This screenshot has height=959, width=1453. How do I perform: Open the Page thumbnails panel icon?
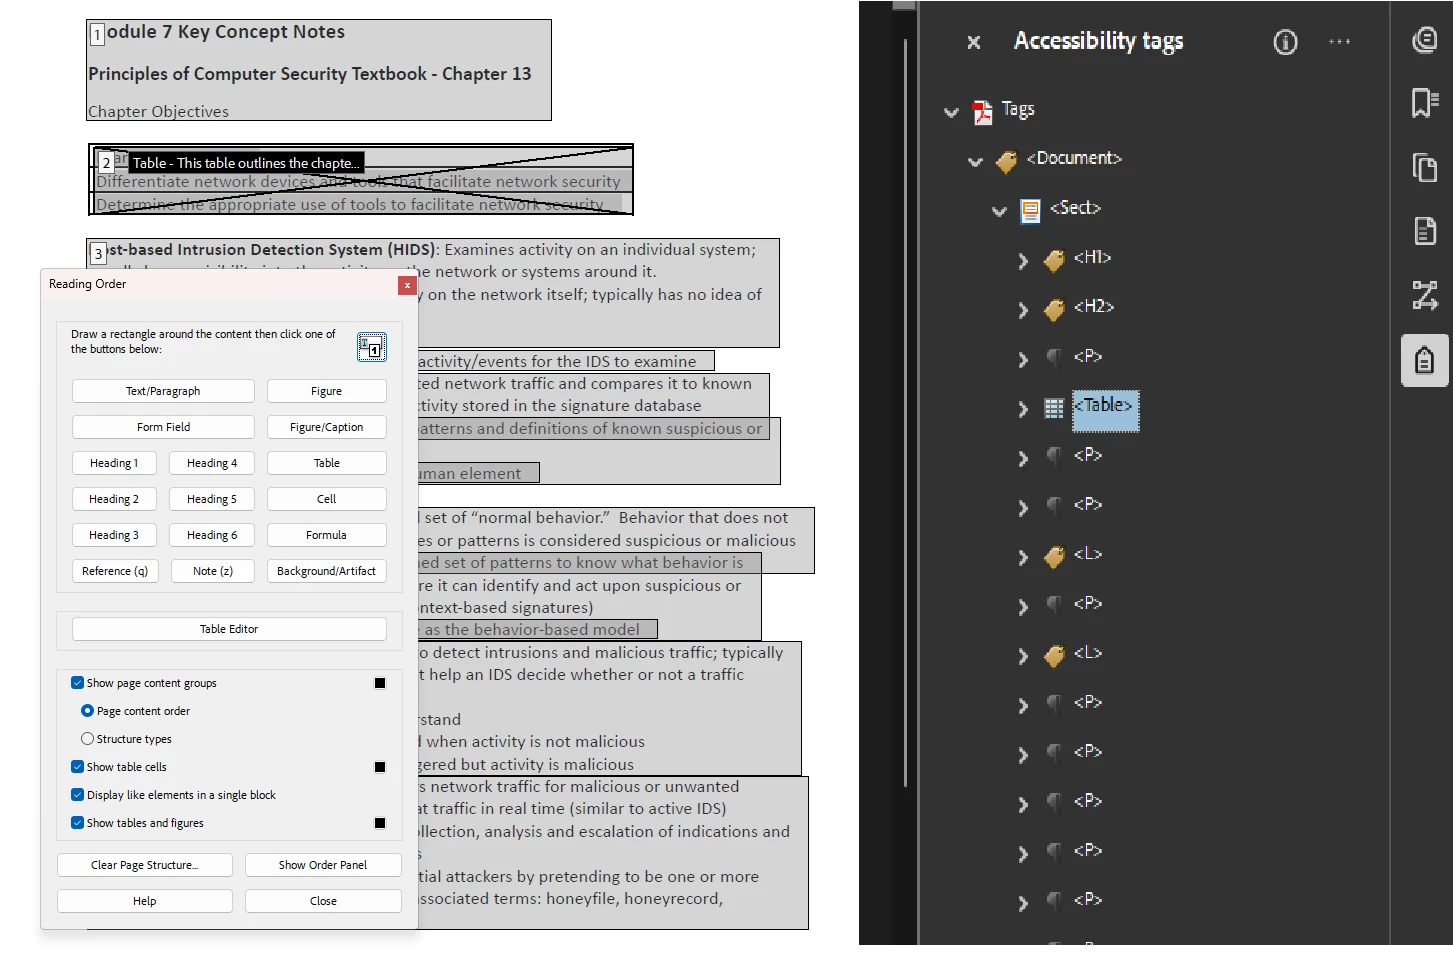pyautogui.click(x=1424, y=167)
